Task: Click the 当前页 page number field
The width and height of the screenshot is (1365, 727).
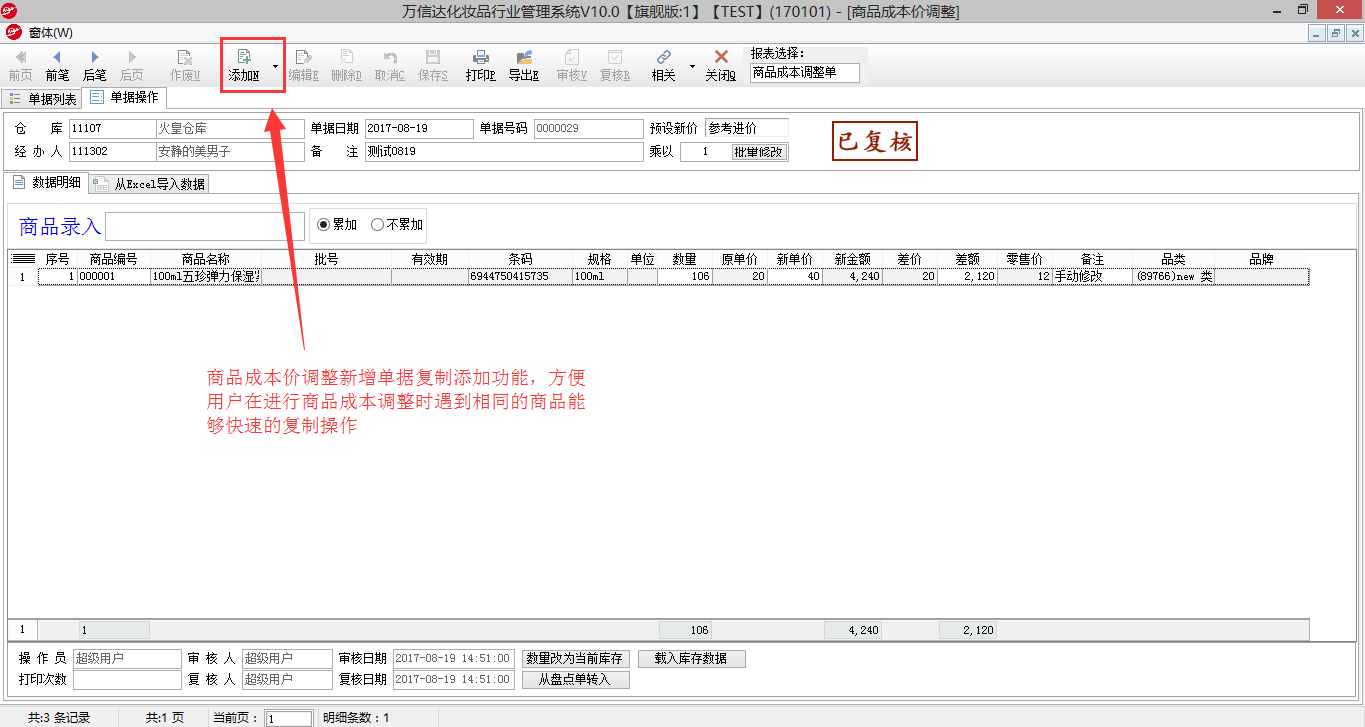Action: (x=289, y=718)
